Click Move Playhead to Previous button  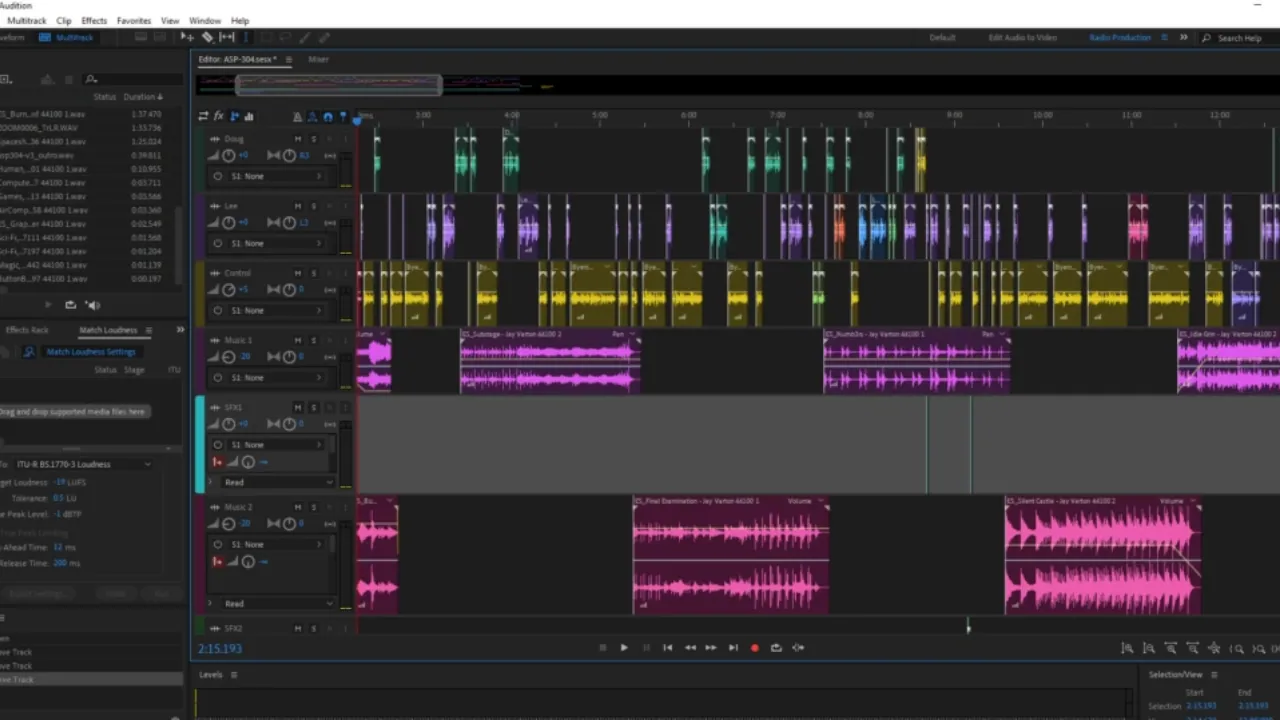[668, 648]
